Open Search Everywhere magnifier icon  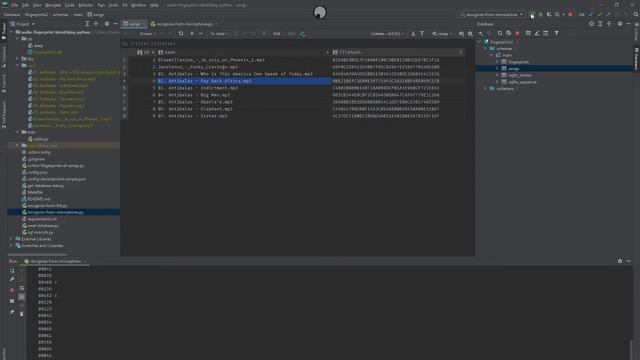[636, 14]
